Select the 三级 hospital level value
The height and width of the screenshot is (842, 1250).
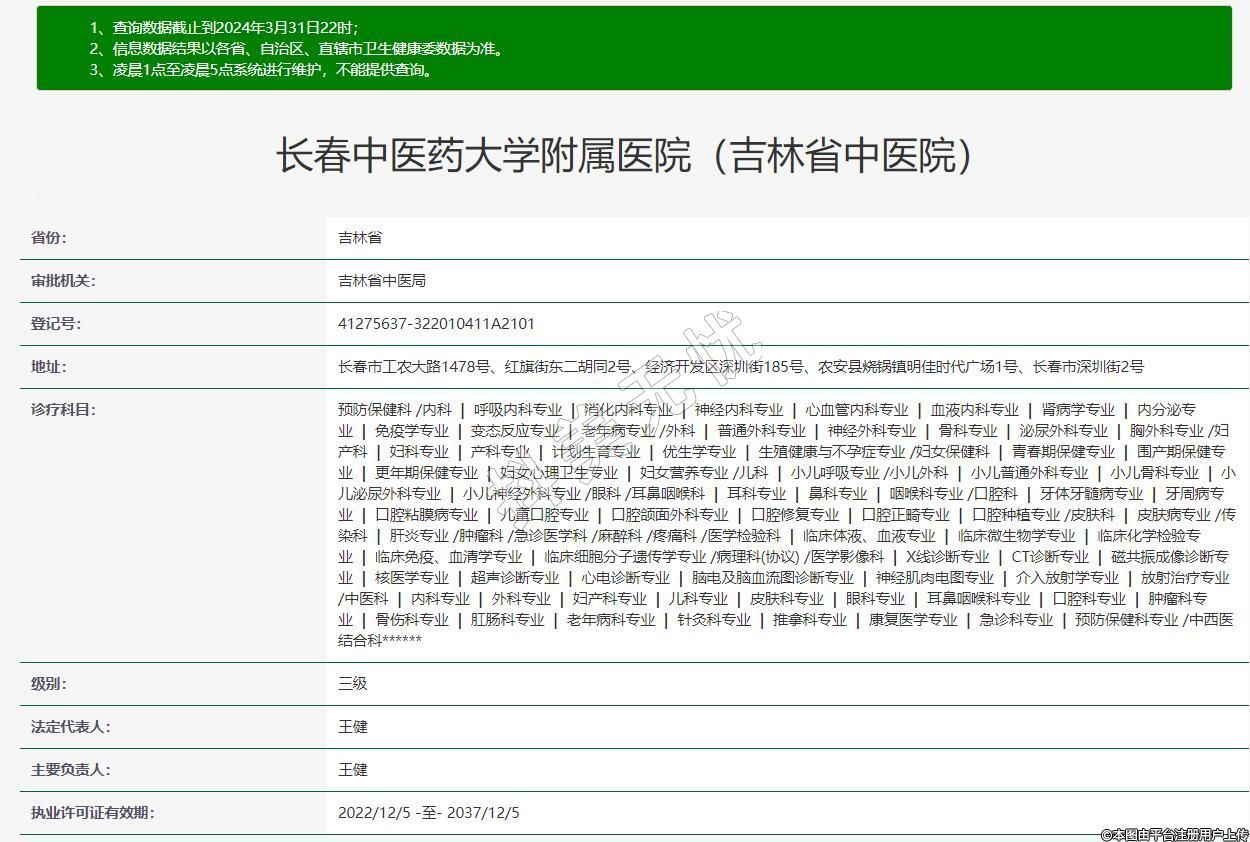[x=353, y=684]
